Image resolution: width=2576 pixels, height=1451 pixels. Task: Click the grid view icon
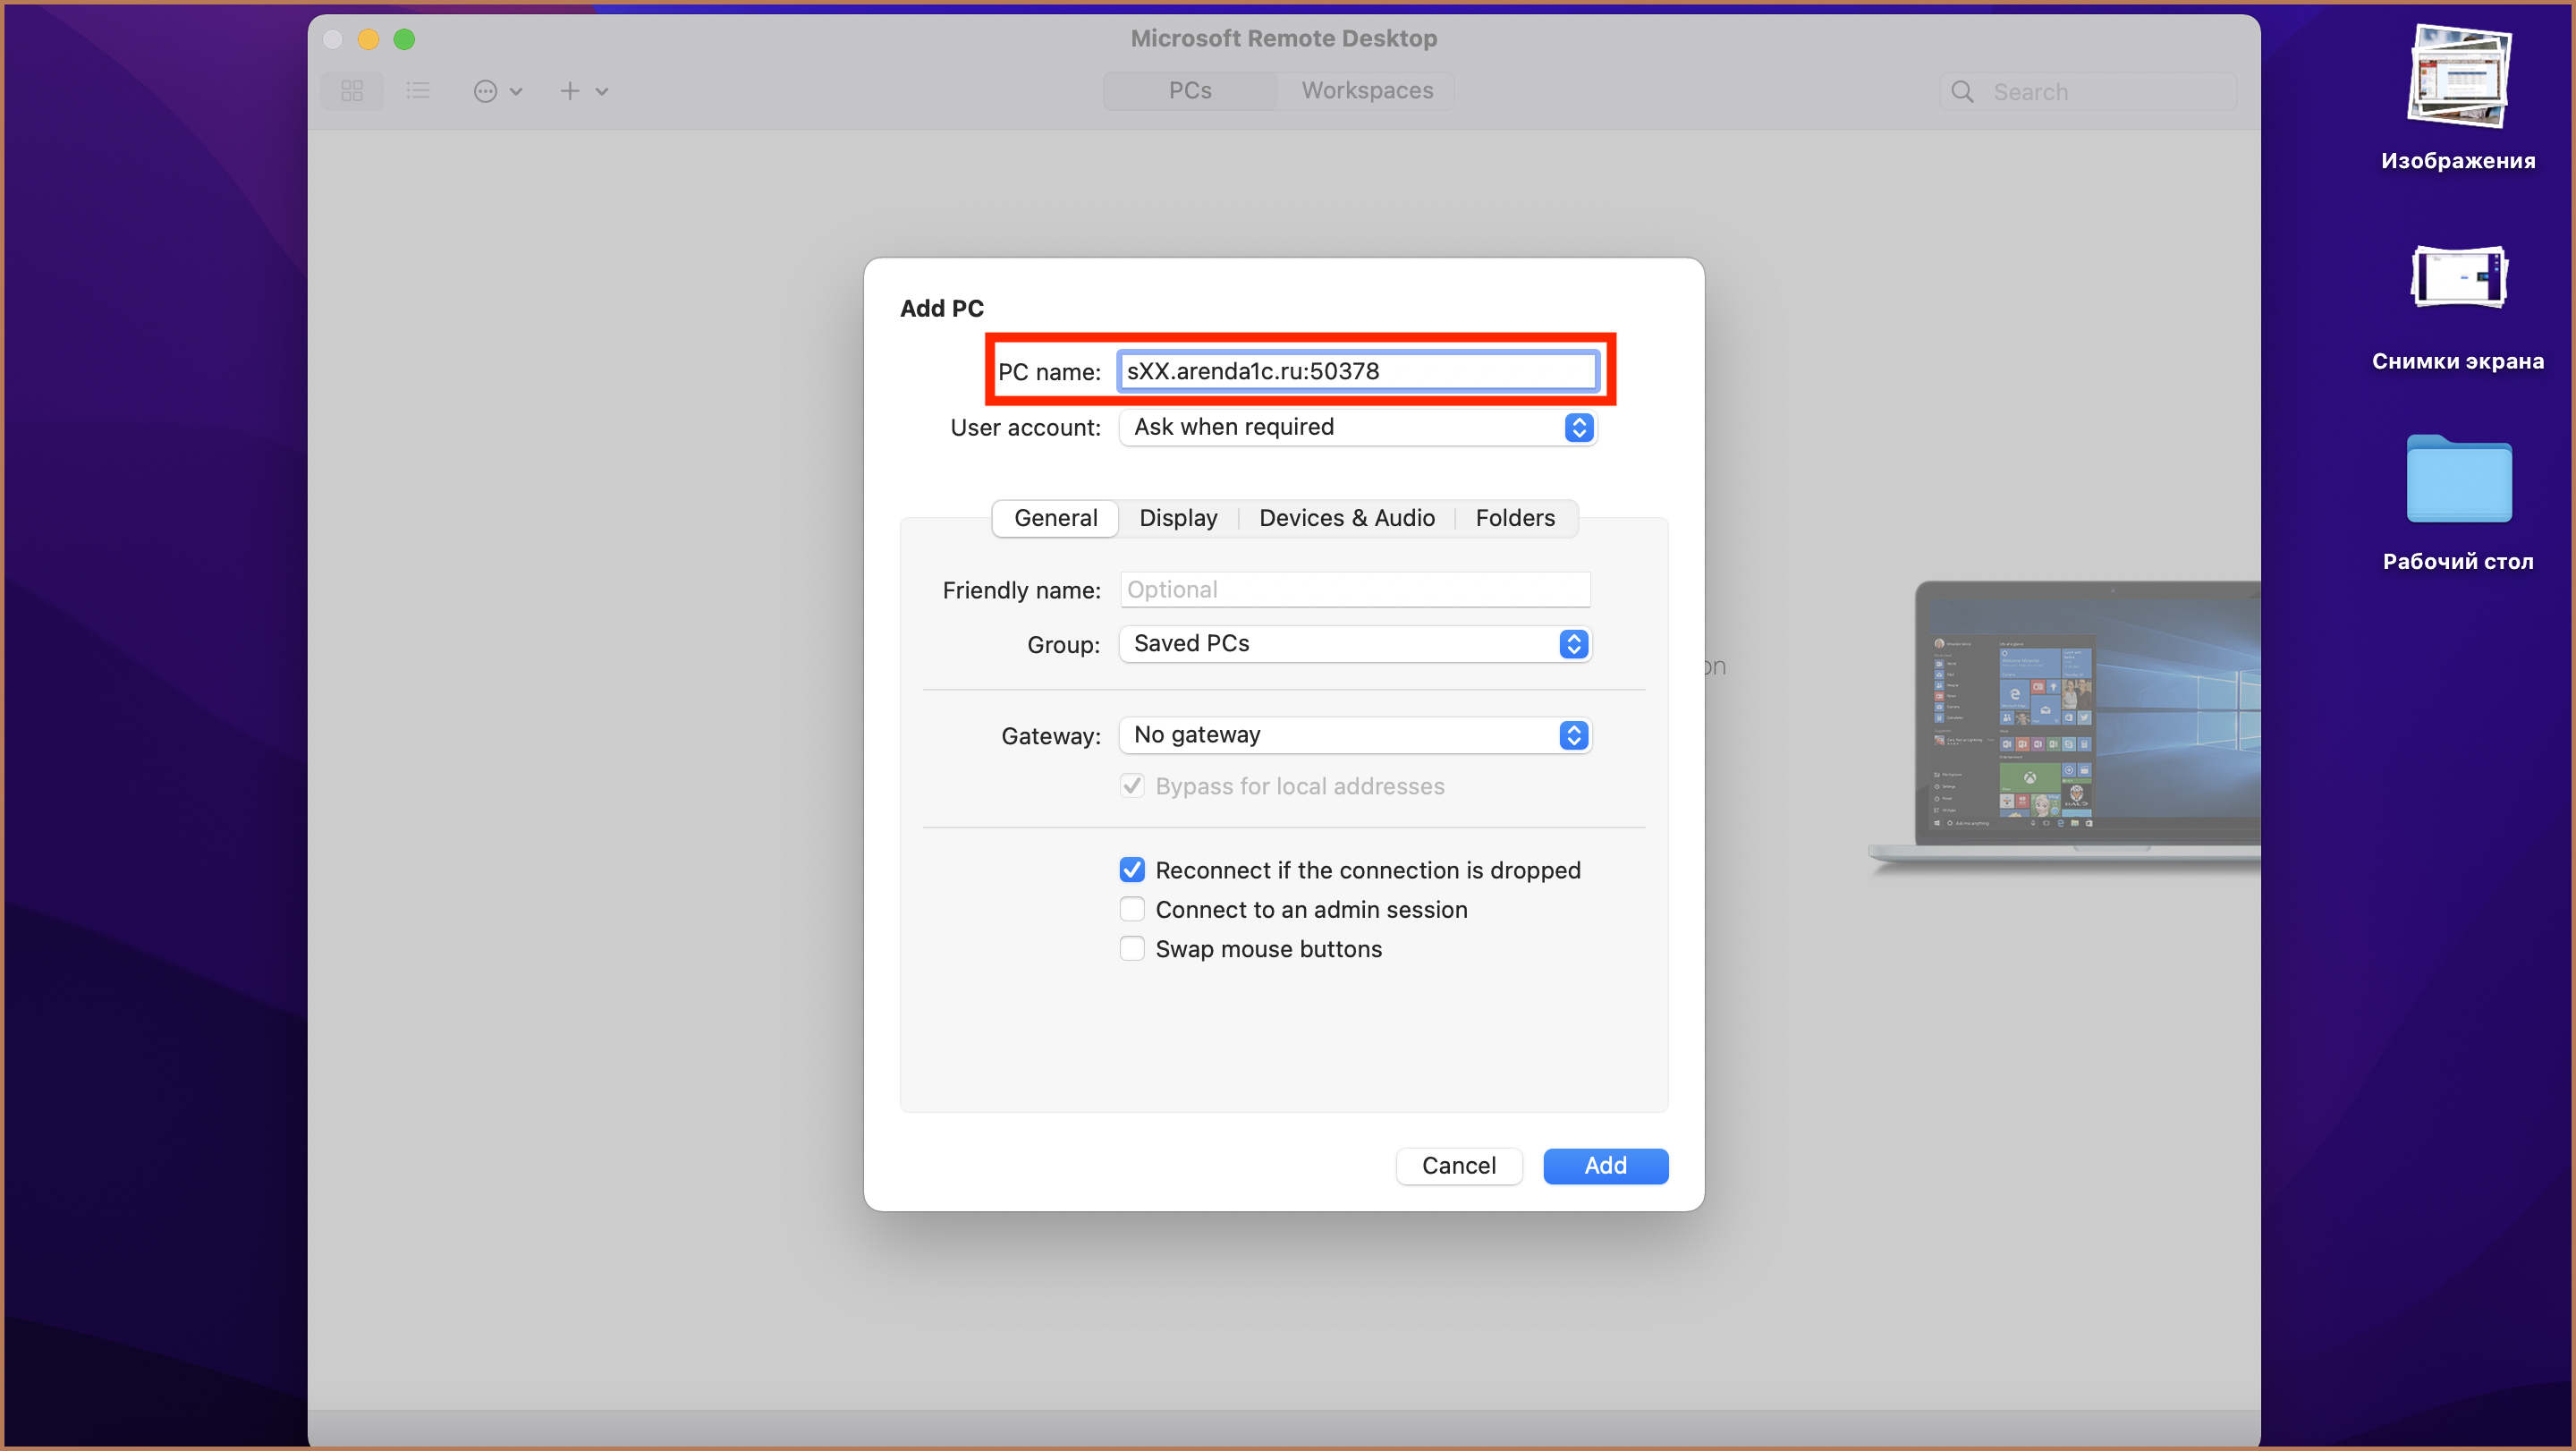[354, 90]
